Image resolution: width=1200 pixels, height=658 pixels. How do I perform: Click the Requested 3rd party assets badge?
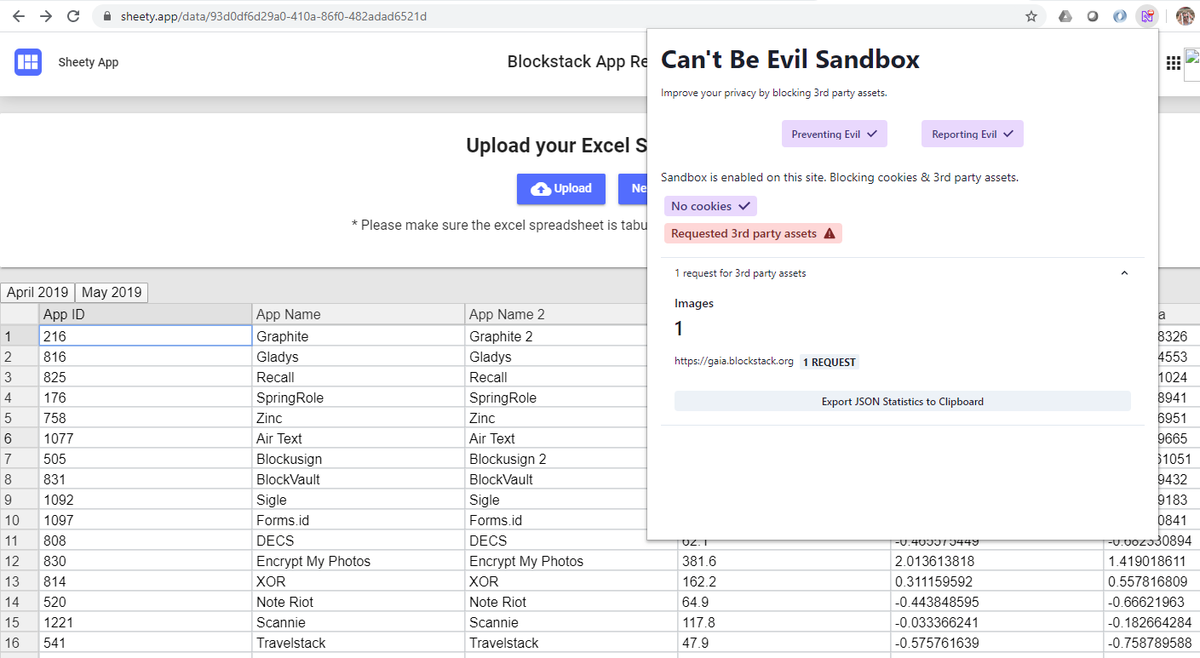click(x=753, y=234)
